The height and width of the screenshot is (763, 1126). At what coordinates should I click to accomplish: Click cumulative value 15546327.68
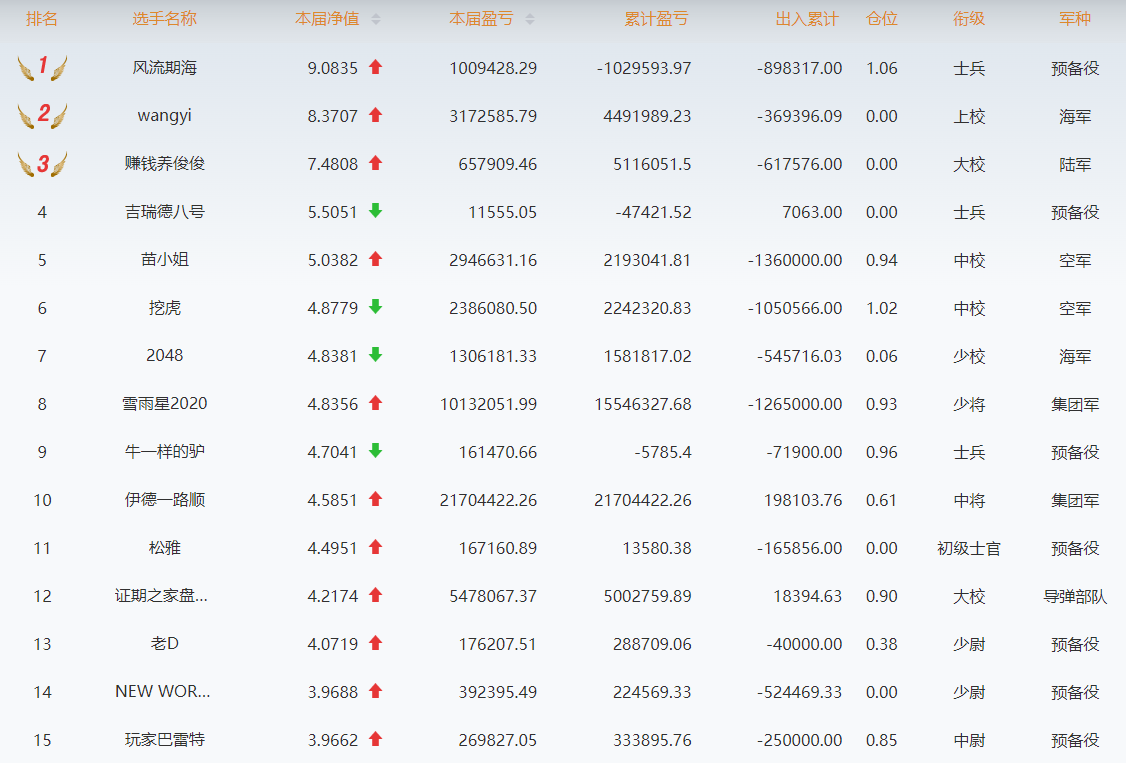(643, 404)
